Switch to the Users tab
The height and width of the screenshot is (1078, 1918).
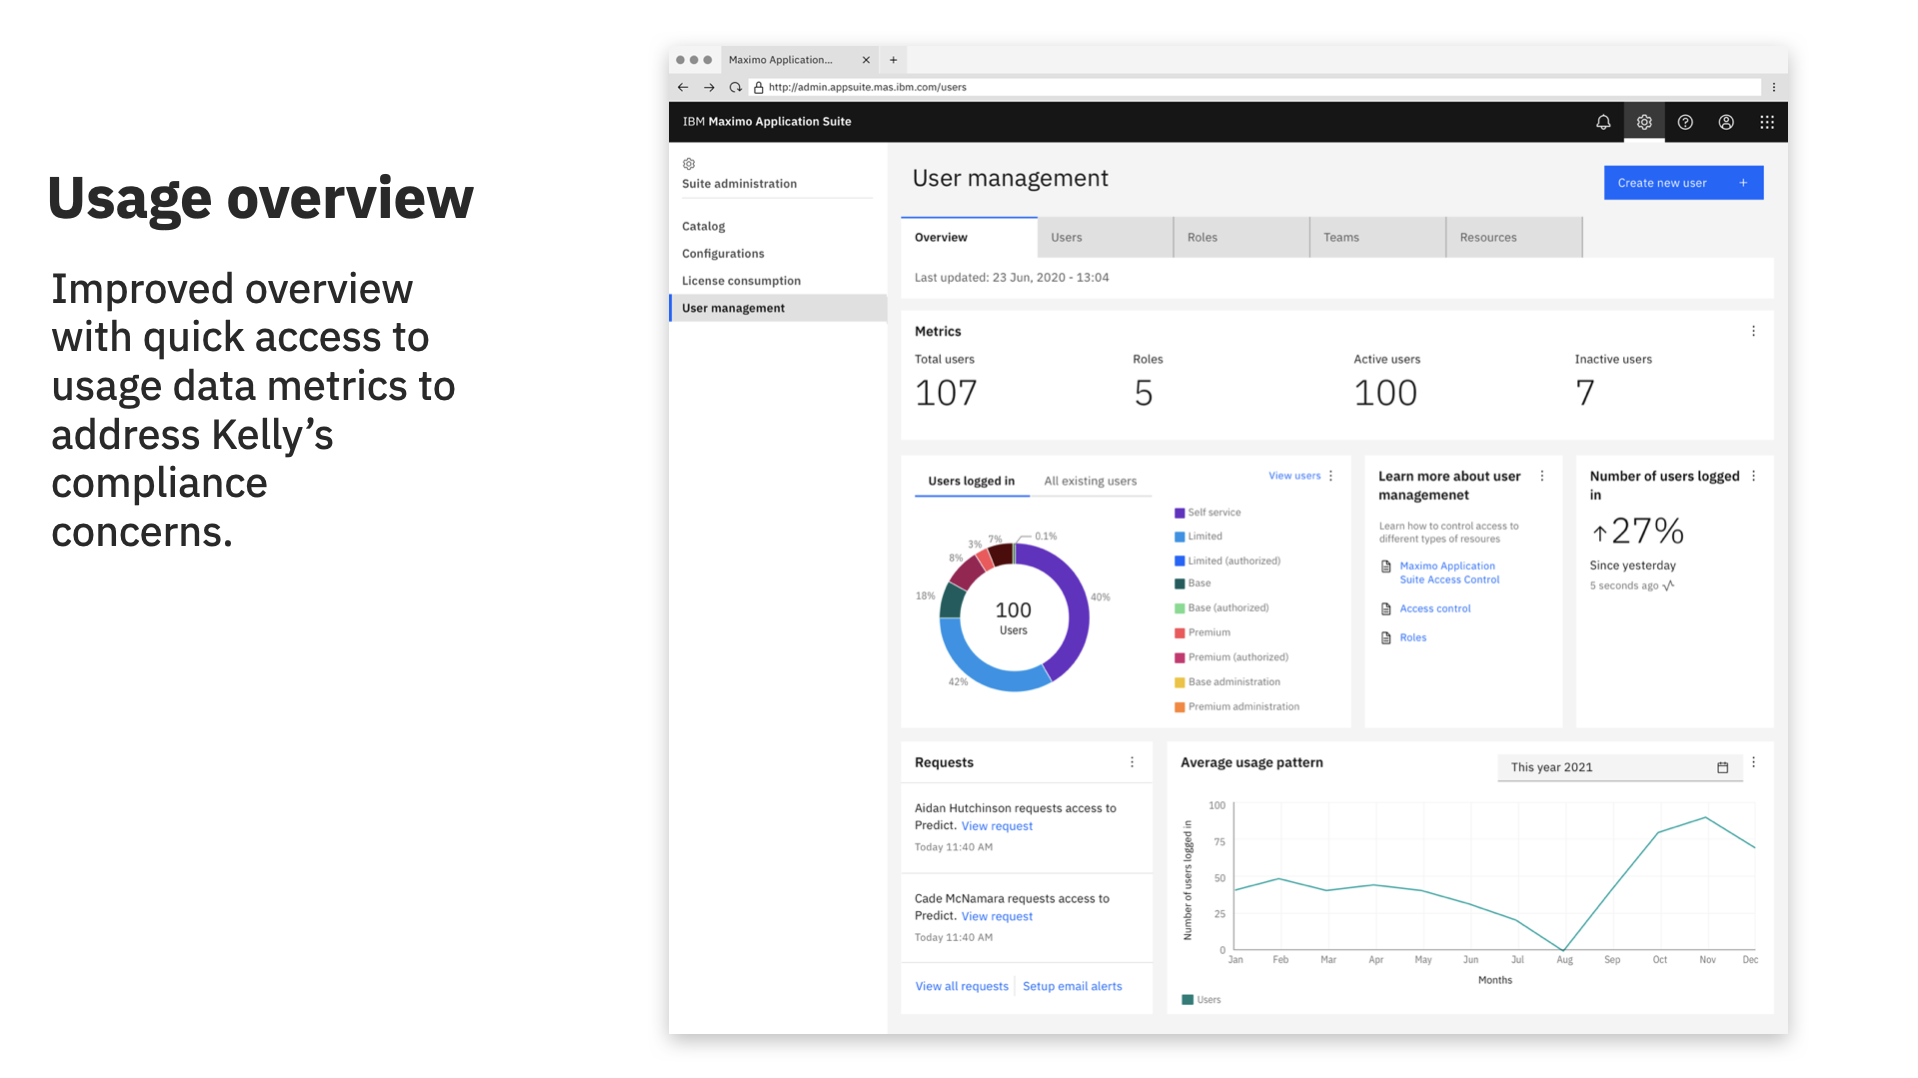pos(1105,237)
